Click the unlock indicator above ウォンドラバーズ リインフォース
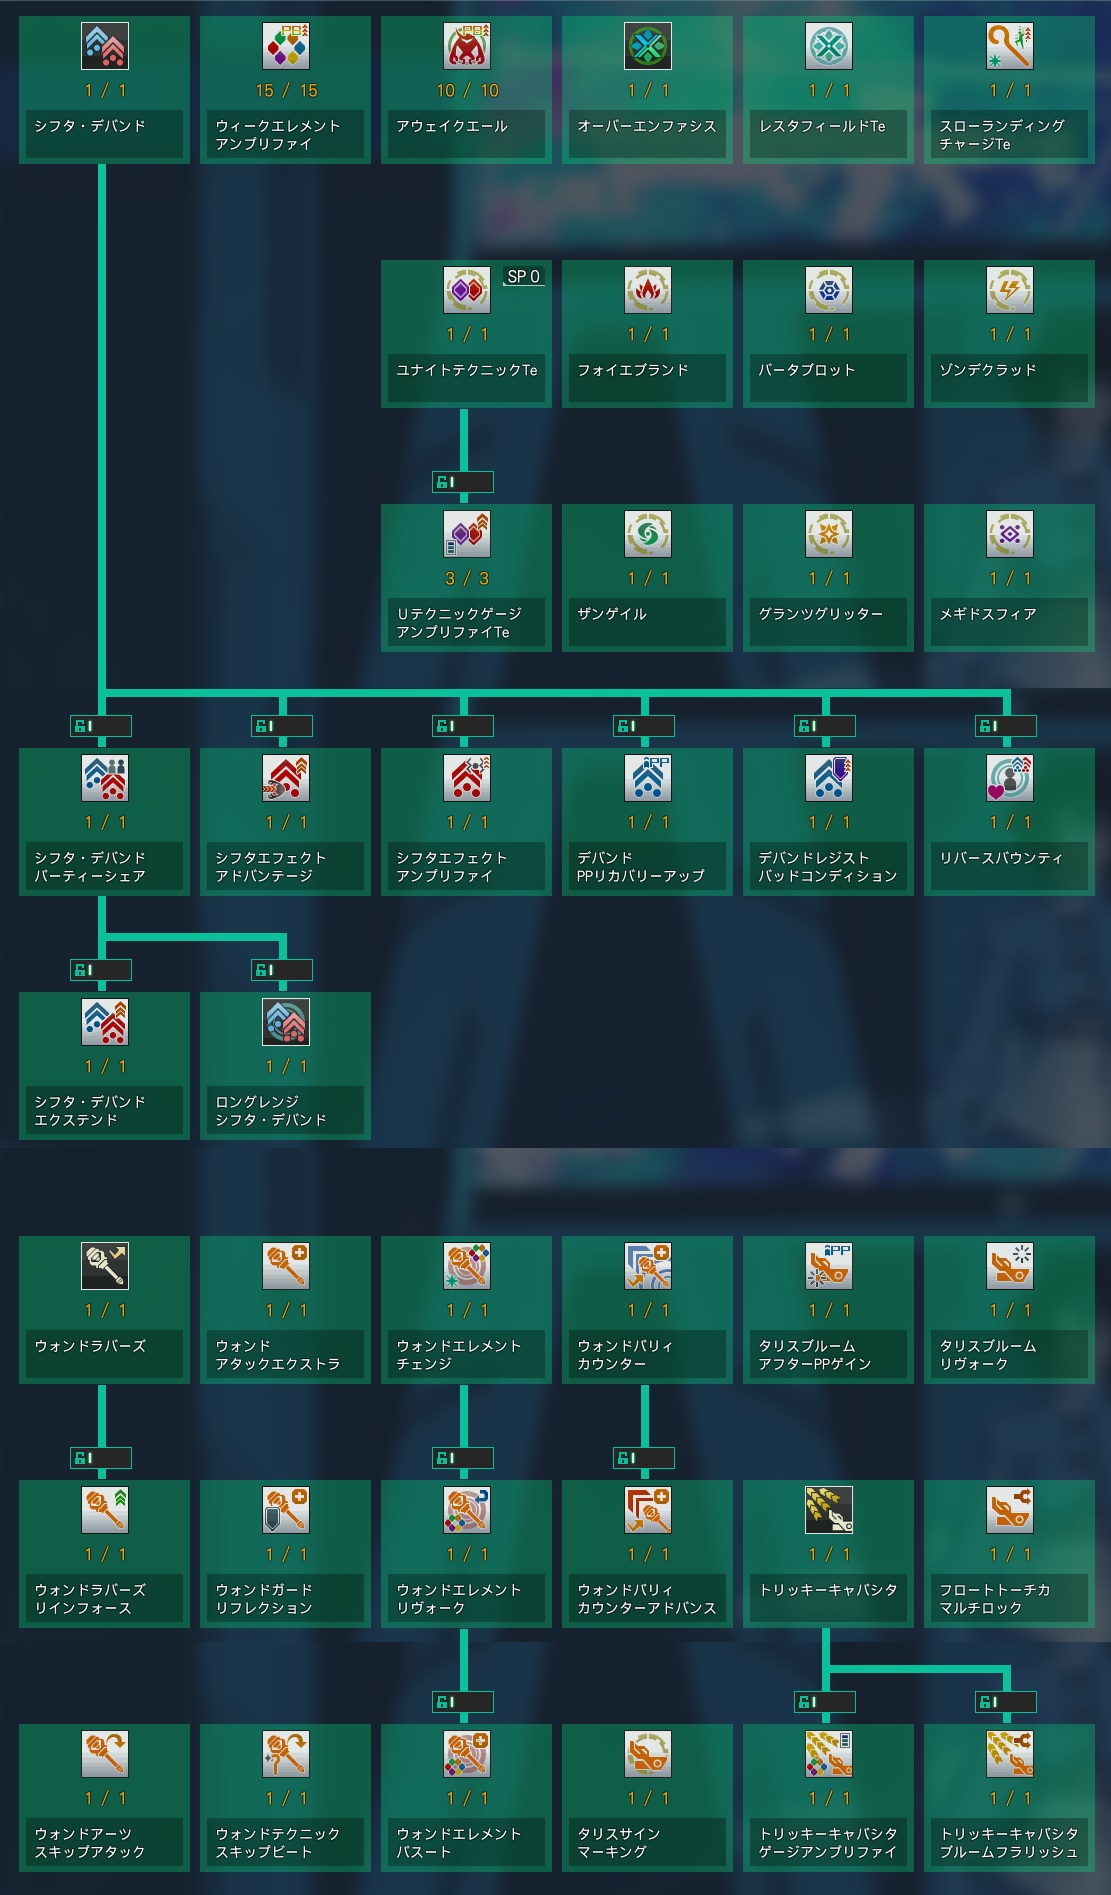 [101, 1458]
